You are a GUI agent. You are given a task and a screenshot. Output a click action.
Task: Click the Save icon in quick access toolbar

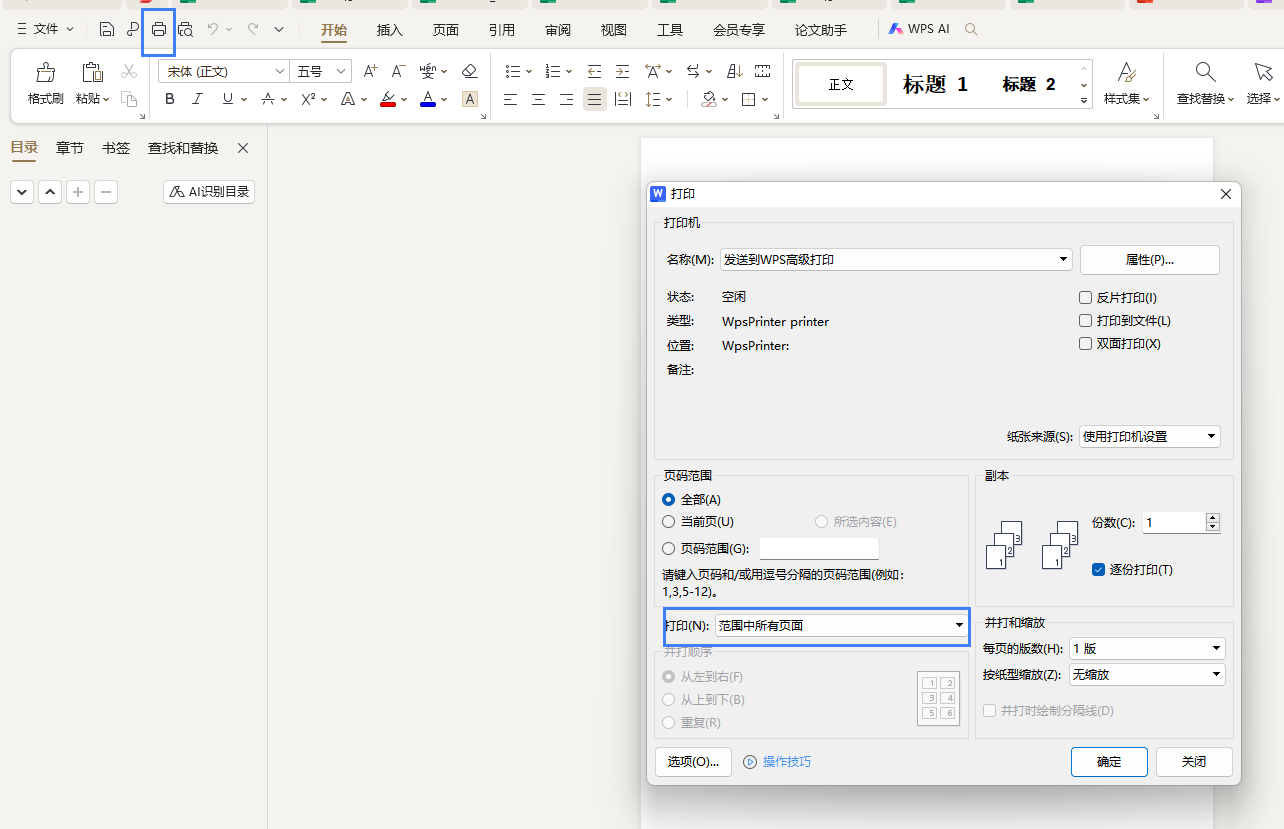point(107,30)
